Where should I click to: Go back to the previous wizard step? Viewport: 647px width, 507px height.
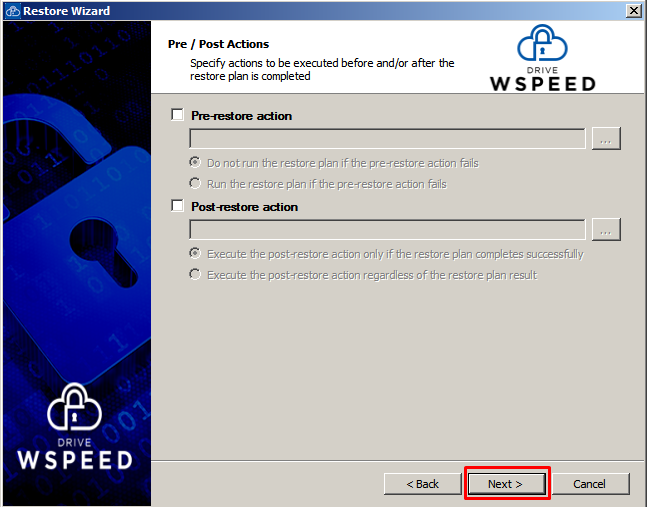click(423, 484)
